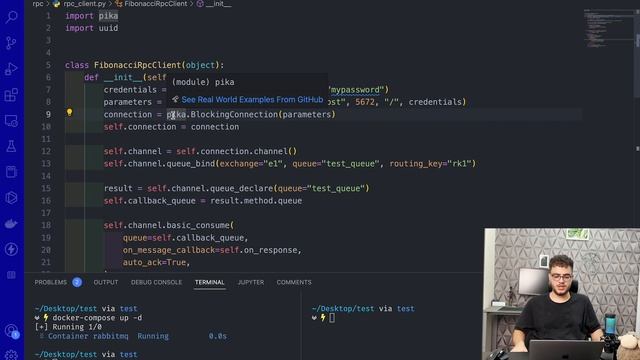Click the port number 5672 on line 8
The image size is (640, 360).
point(365,102)
